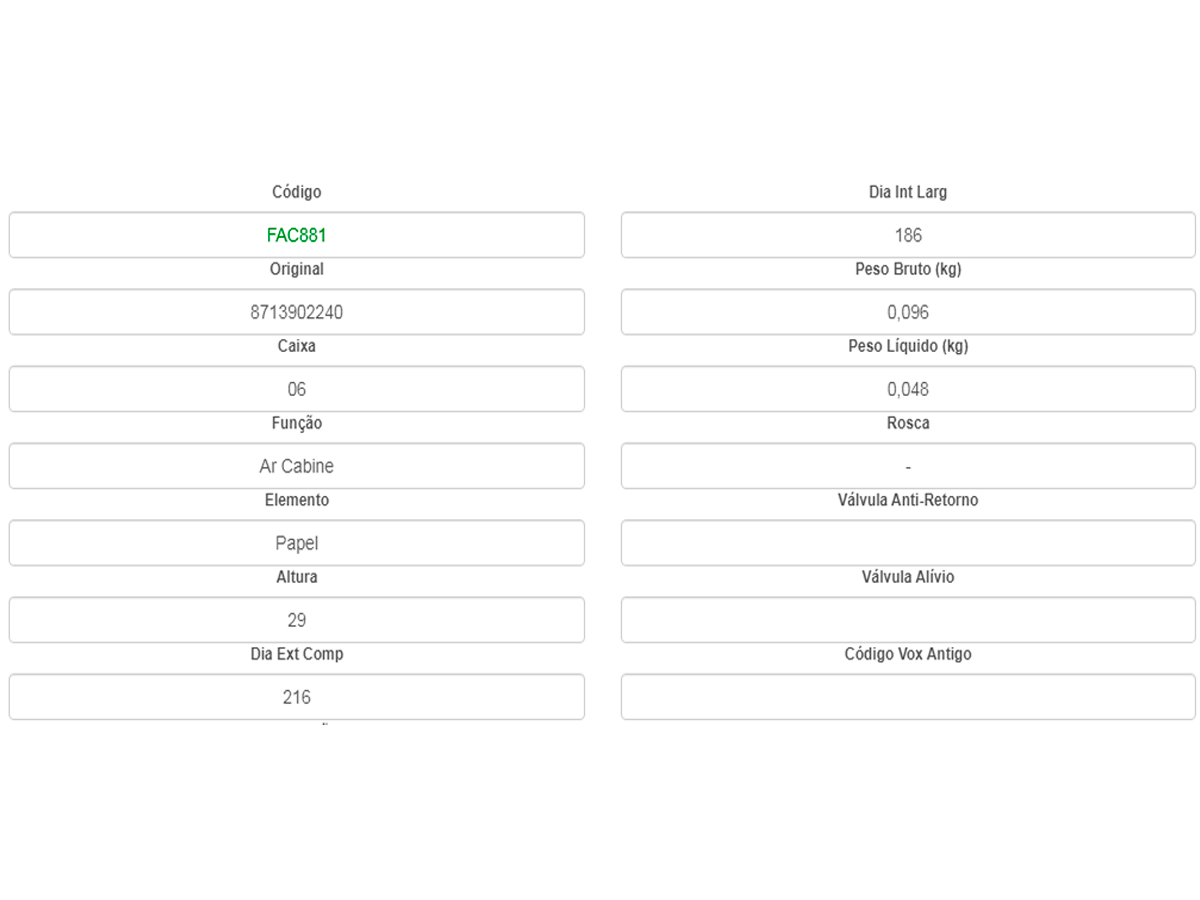The height and width of the screenshot is (900, 1200).
Task: Click the Dia Ext Comp field showing 216
Action: 296,697
